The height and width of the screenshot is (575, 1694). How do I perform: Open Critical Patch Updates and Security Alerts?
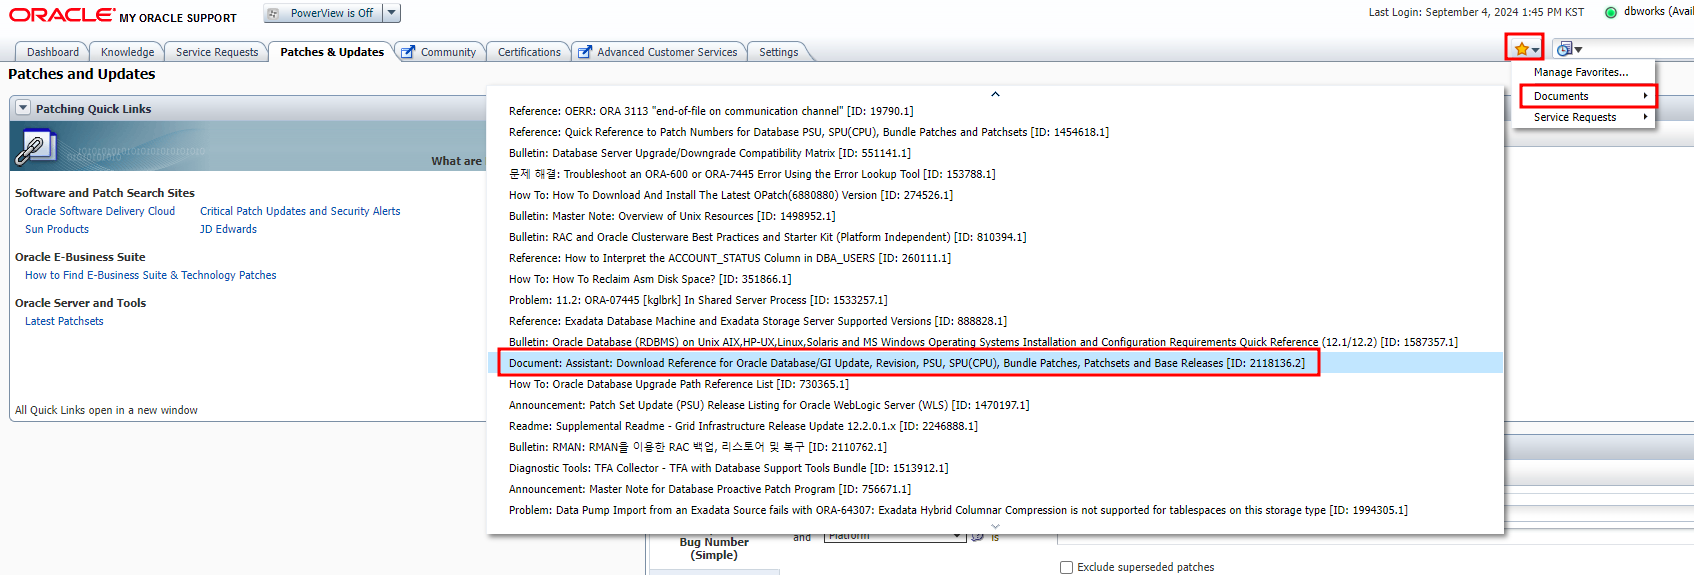[300, 211]
